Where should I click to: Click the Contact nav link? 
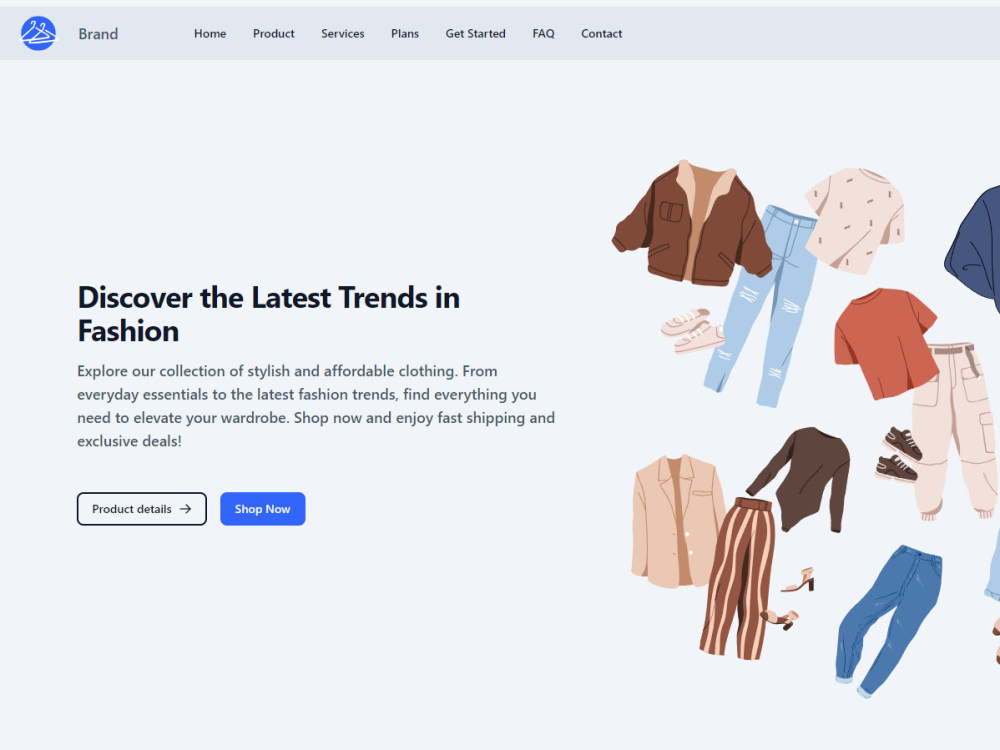click(x=601, y=34)
